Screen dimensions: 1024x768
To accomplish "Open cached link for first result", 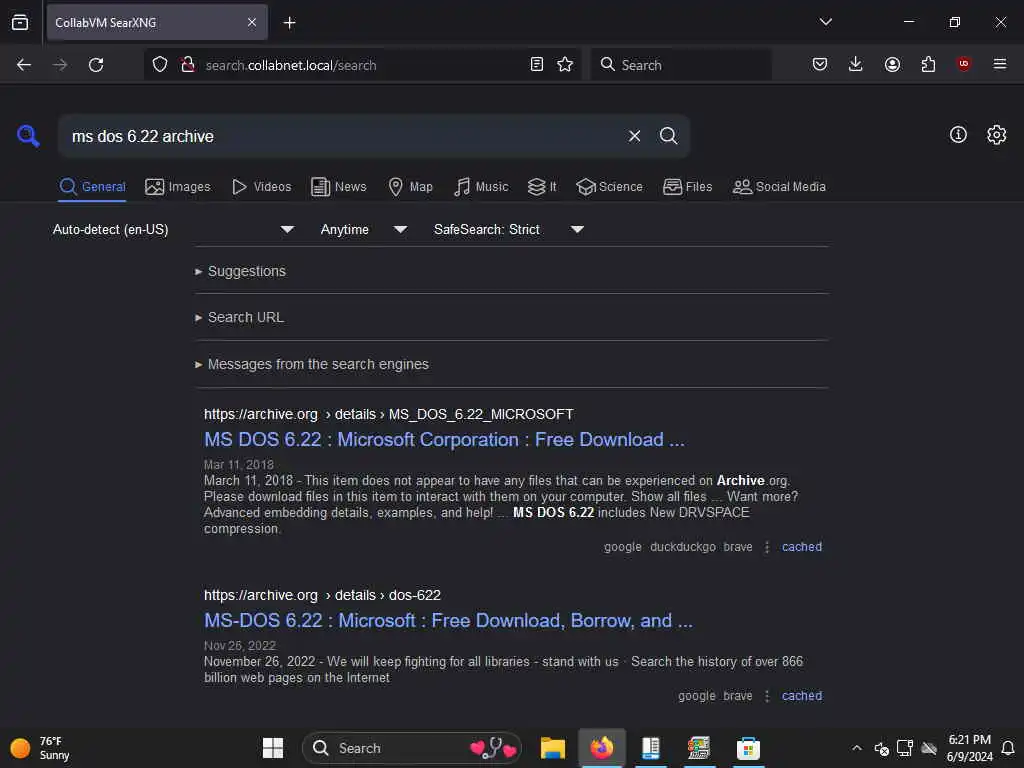I will point(802,547).
